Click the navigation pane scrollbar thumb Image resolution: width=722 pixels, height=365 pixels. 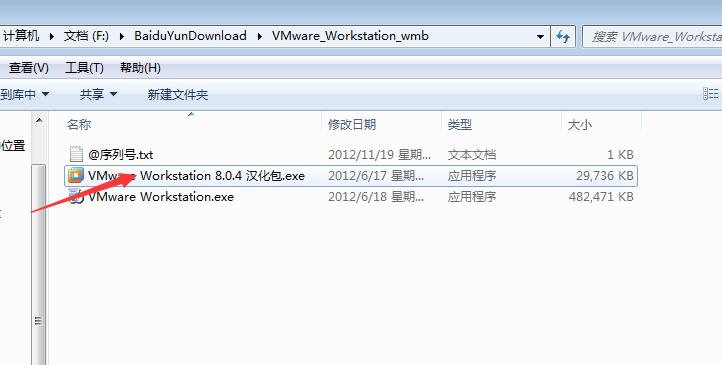tap(39, 264)
